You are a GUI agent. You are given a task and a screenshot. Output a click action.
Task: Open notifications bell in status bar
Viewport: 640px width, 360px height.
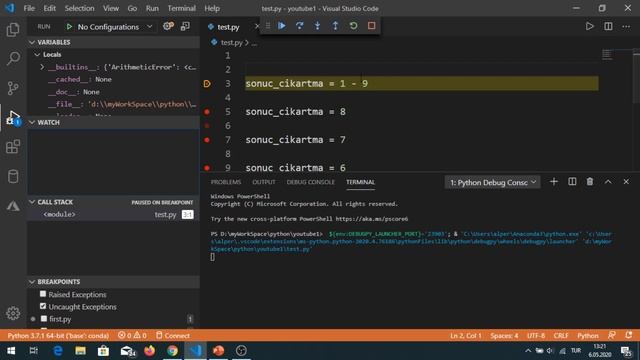629,335
